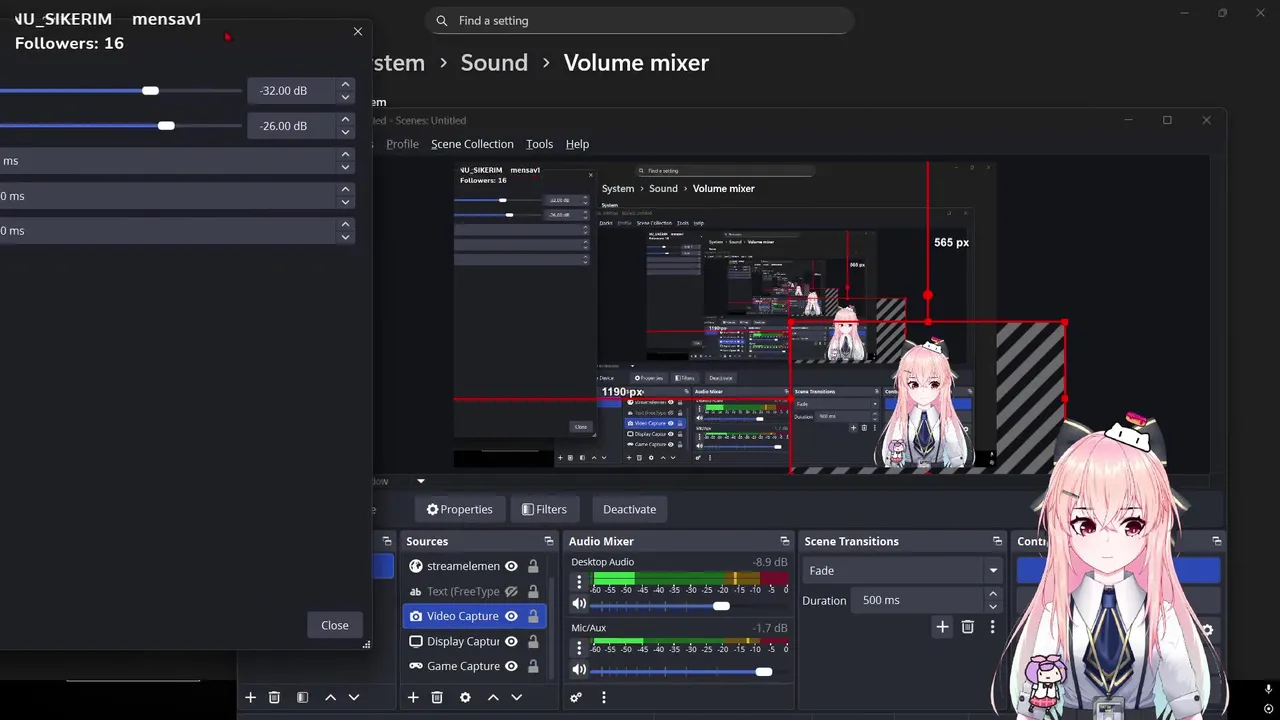1280x720 pixels.
Task: Open the Scene Collection menu
Action: pos(472,144)
